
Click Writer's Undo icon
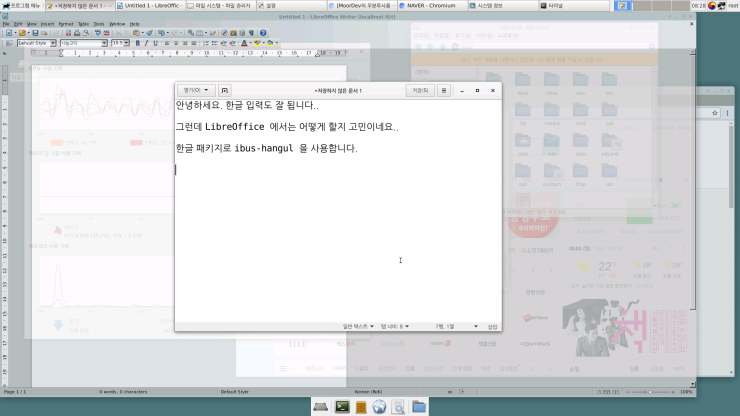(161, 33)
